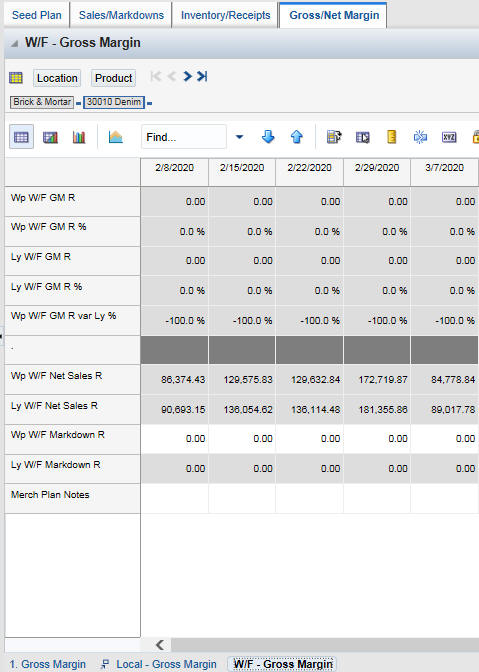The height and width of the screenshot is (672, 479).
Task: Find previous match up arrow
Action: pos(296,137)
